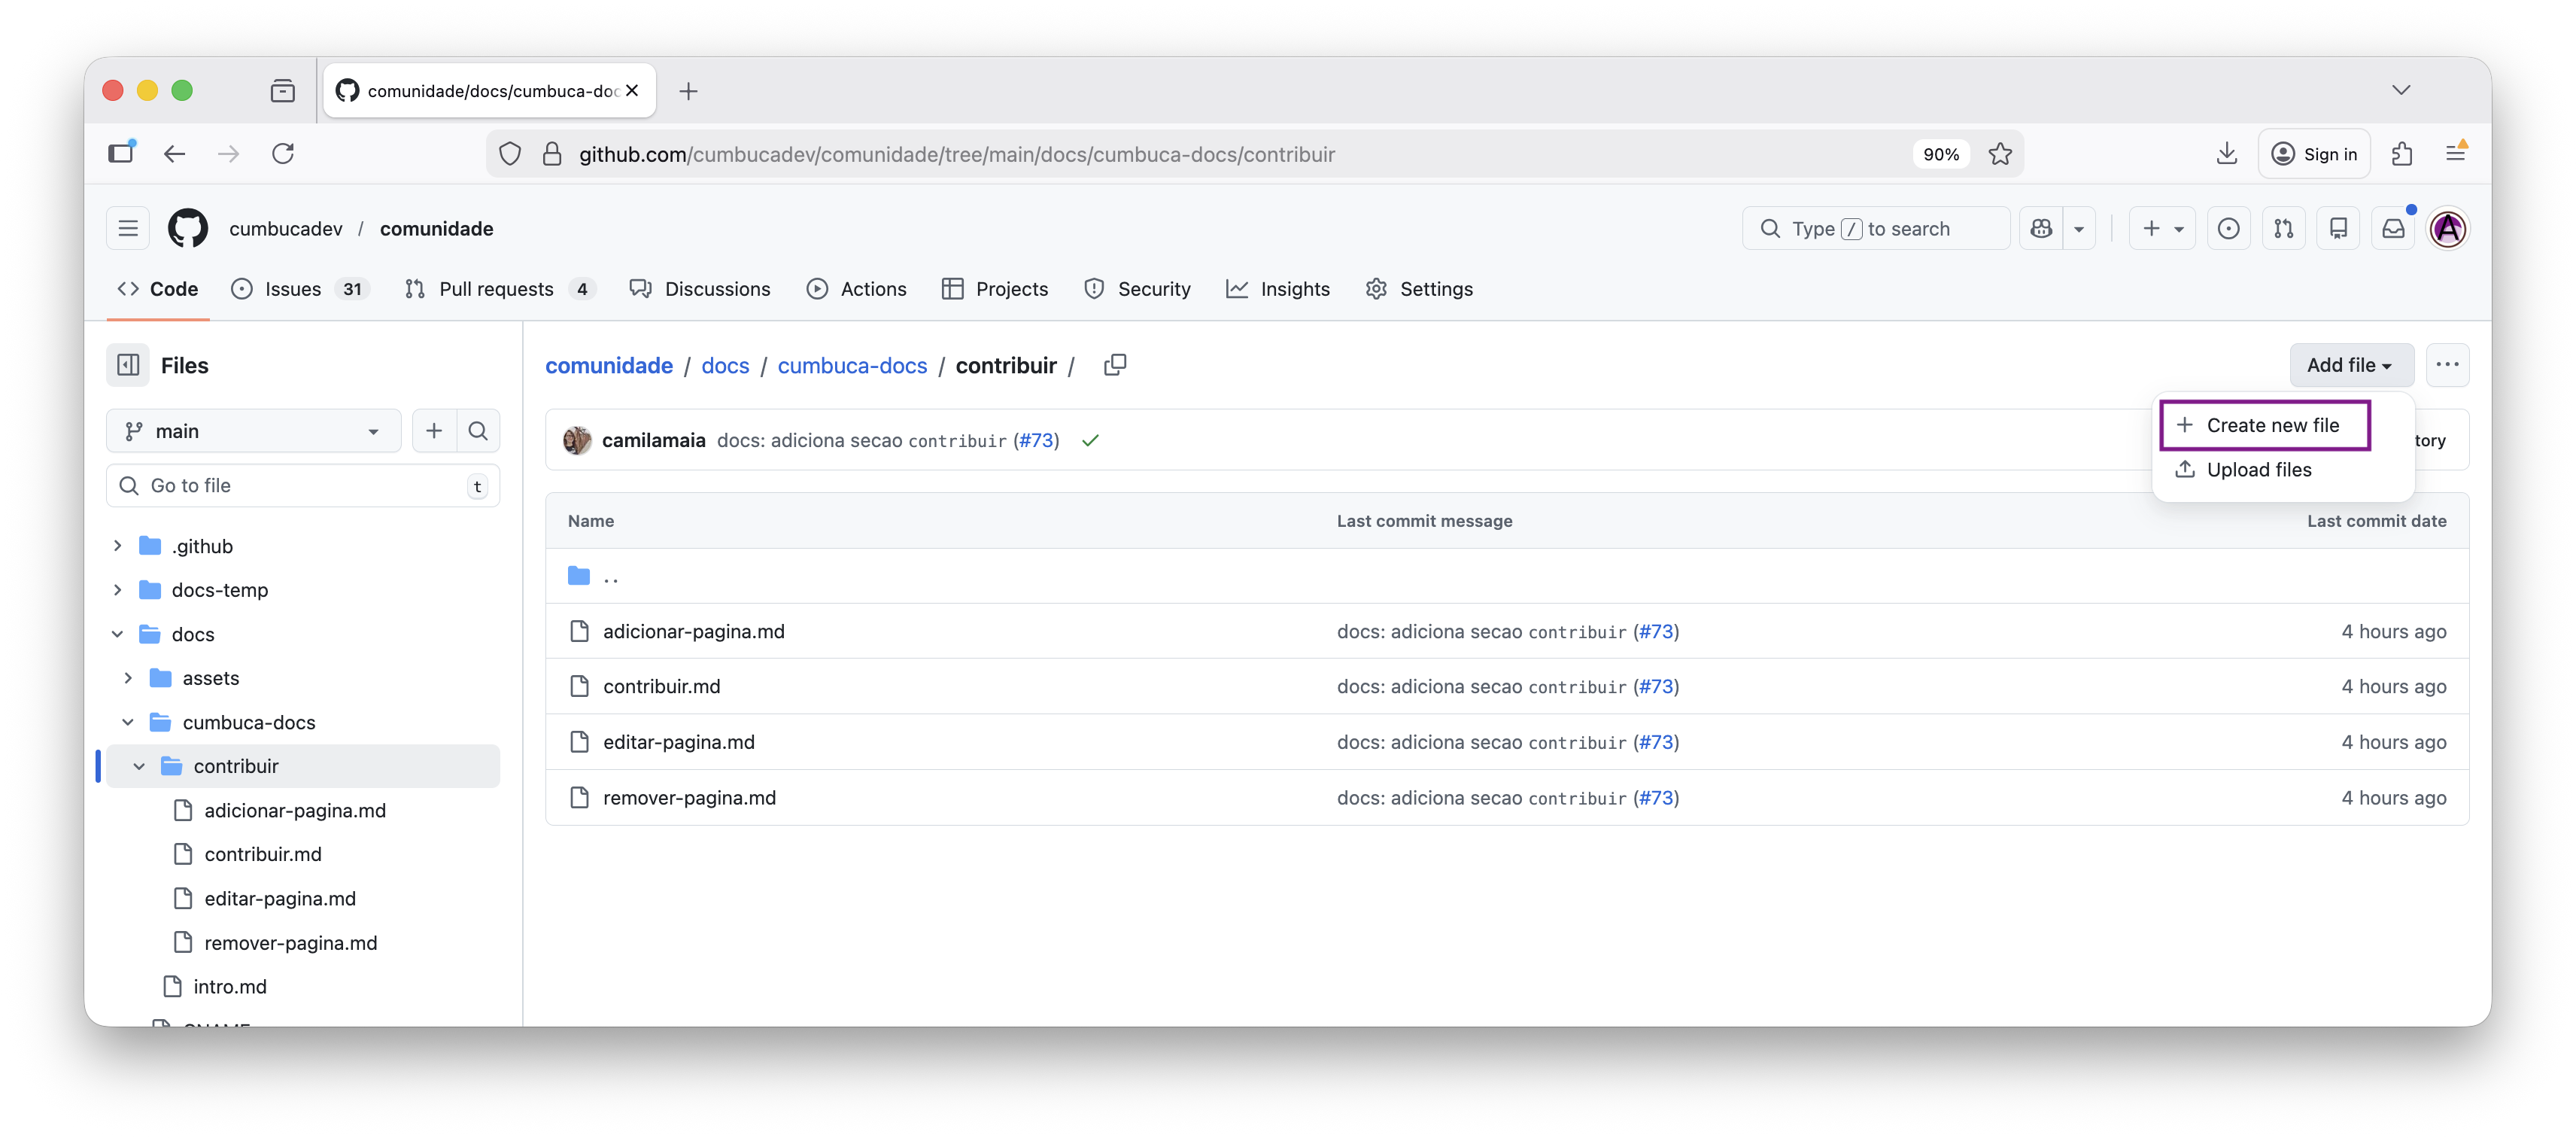Go to the GitHub homepage via Octocat logo
The height and width of the screenshot is (1138, 2576).
tap(188, 229)
